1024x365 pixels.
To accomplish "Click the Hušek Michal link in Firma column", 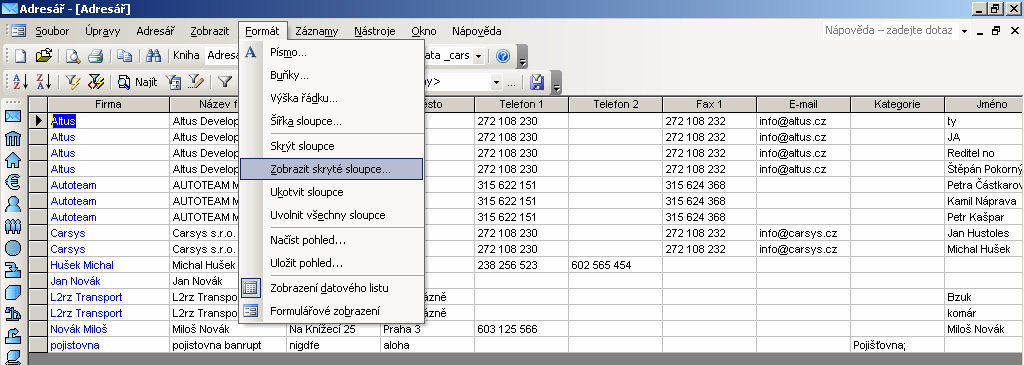I will pos(82,265).
